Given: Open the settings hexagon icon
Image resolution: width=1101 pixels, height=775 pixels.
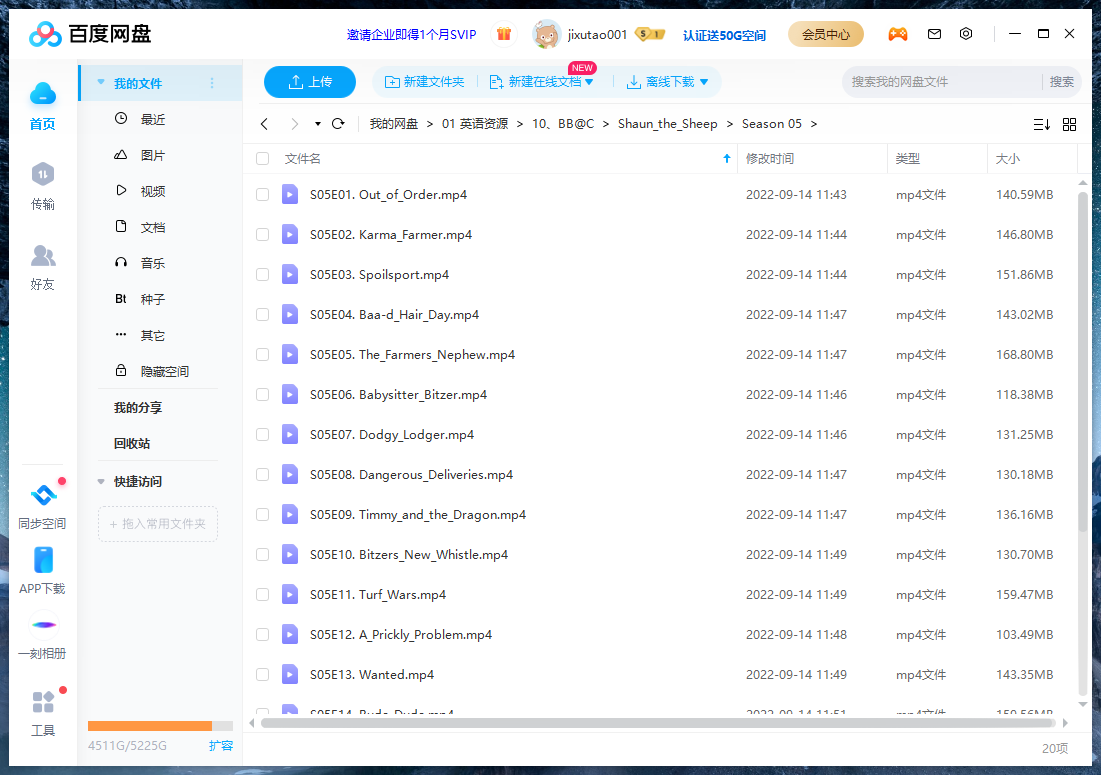Looking at the screenshot, I should (966, 34).
